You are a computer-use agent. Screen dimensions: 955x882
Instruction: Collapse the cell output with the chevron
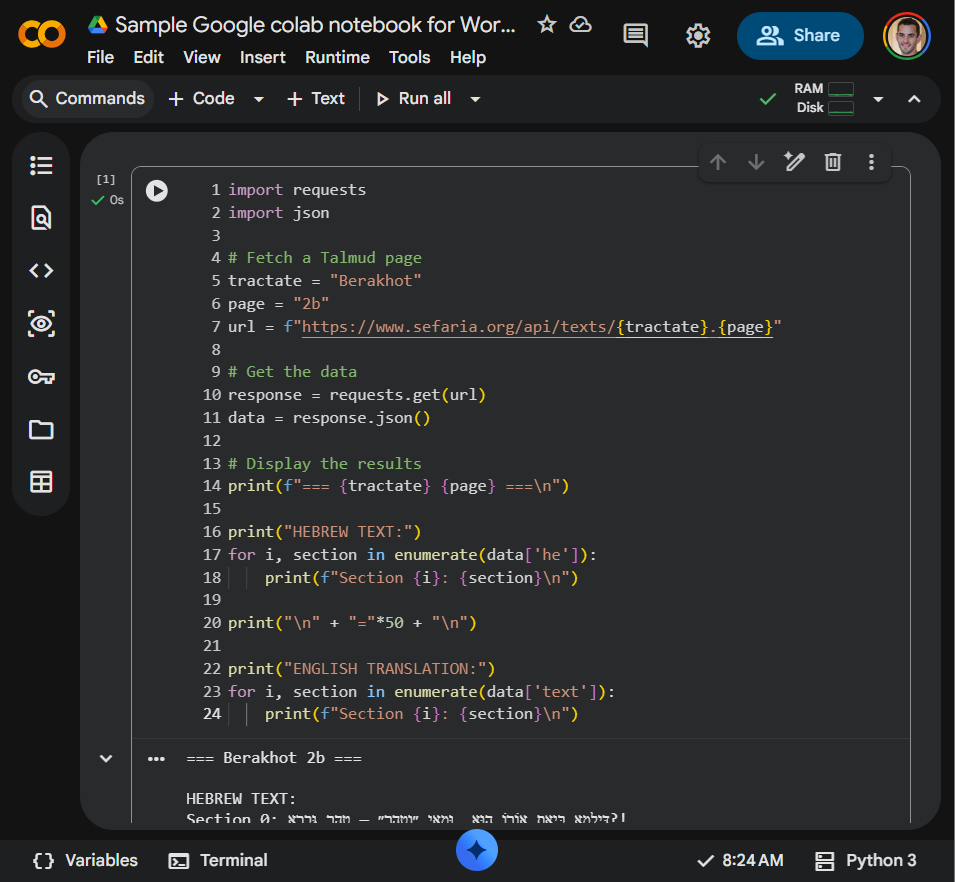(106, 758)
